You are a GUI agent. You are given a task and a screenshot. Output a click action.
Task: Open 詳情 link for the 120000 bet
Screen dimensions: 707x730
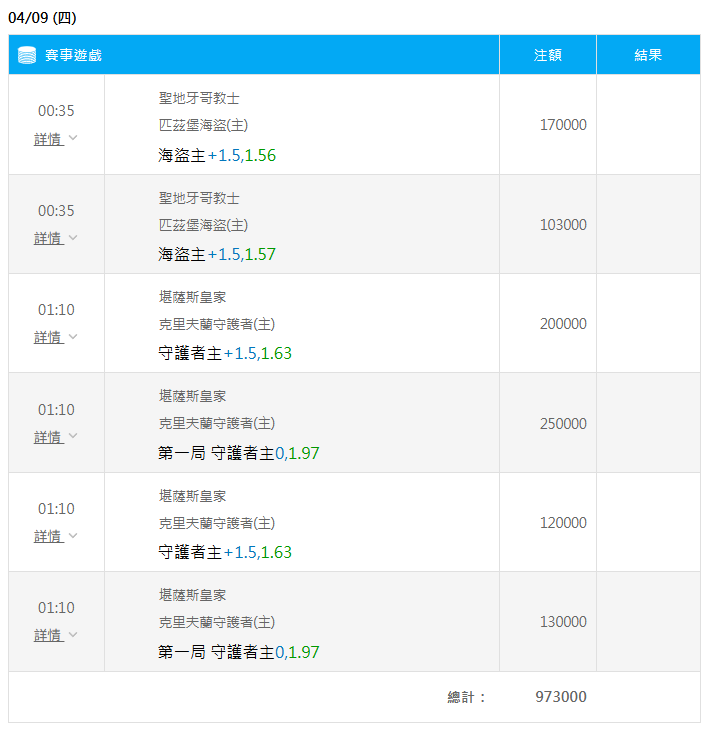[x=48, y=536]
